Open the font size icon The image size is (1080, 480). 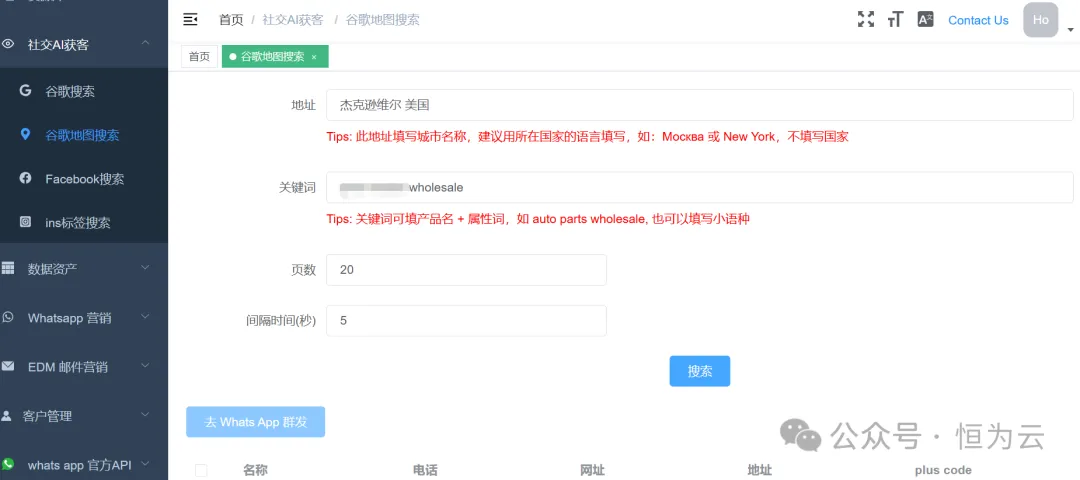(x=895, y=19)
